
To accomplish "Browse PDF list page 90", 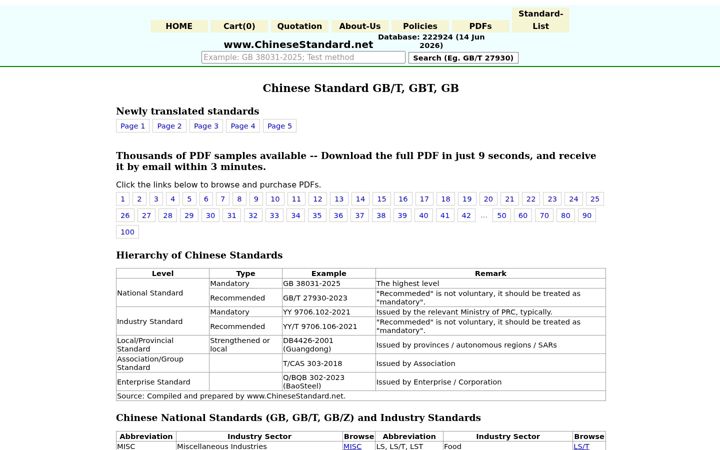I will point(587,215).
